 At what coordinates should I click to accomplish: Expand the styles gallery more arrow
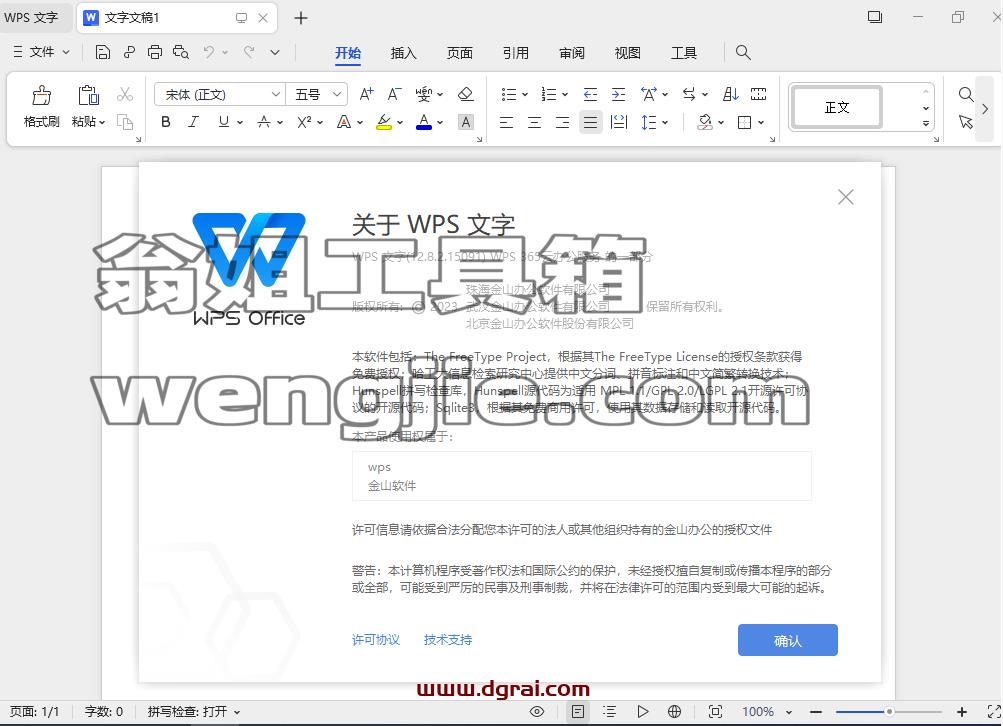[x=926, y=123]
